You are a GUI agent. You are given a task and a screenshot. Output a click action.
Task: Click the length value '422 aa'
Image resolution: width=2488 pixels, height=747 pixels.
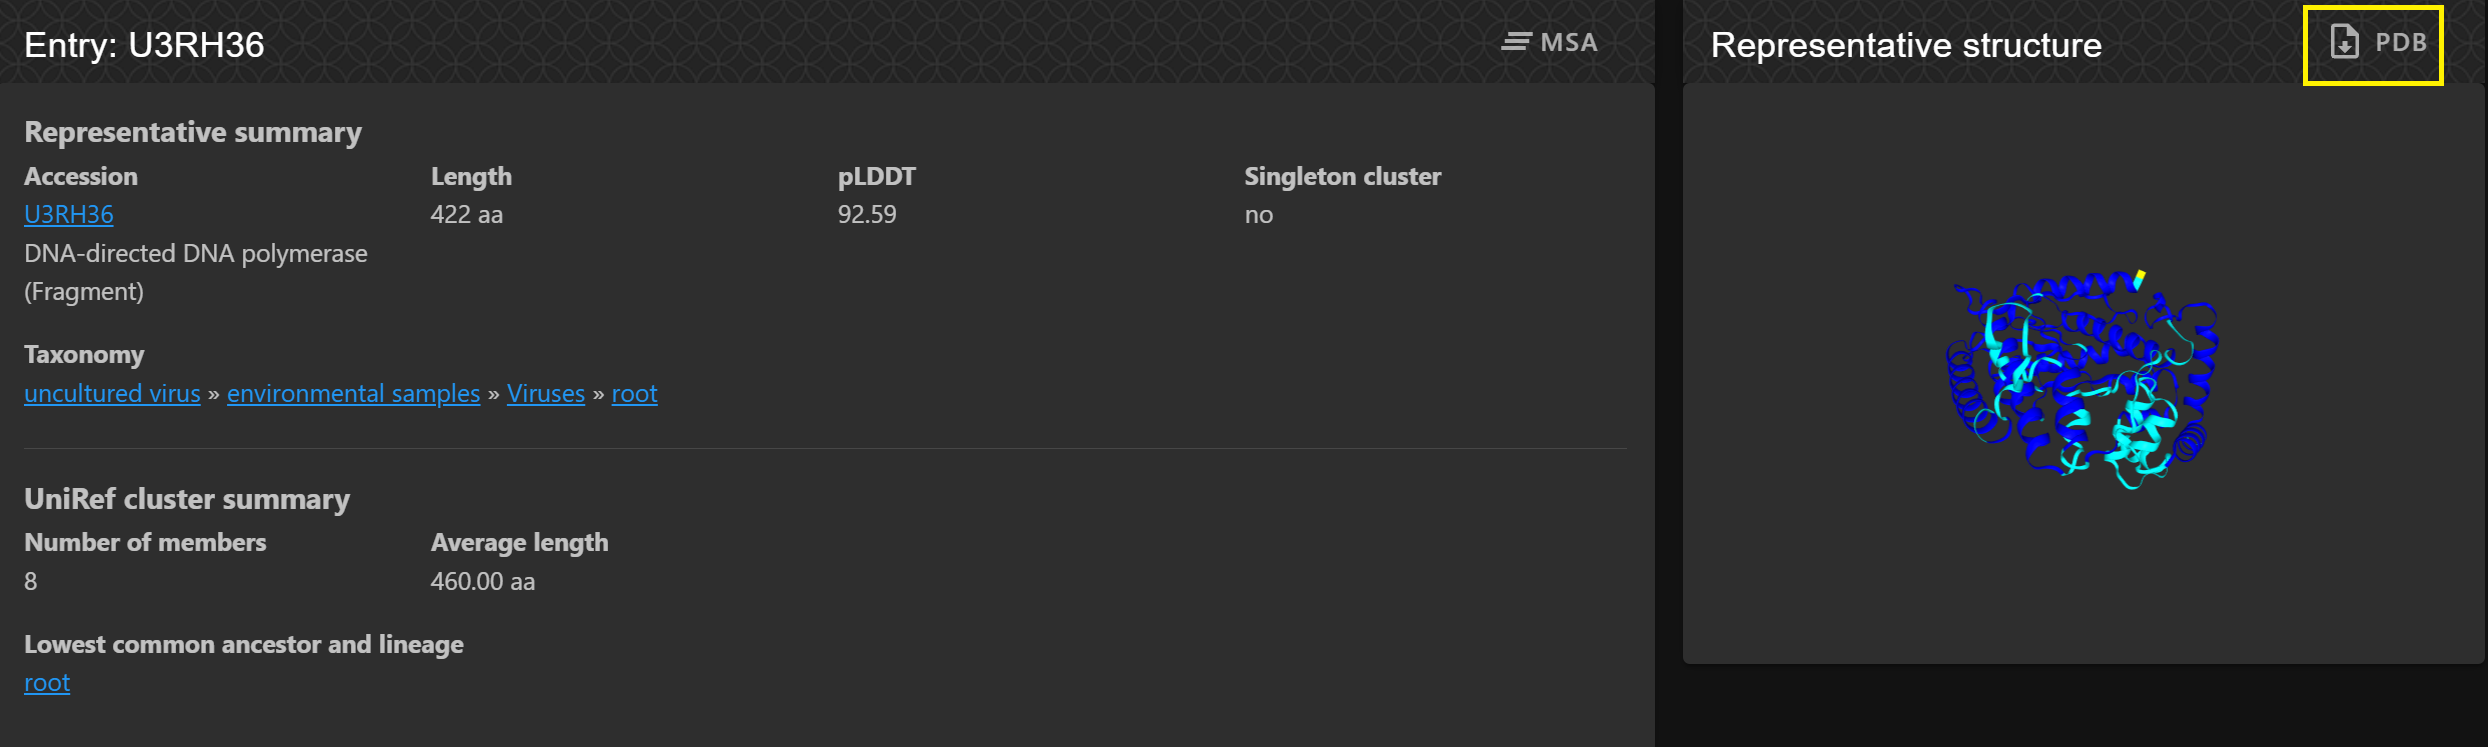pyautogui.click(x=467, y=214)
